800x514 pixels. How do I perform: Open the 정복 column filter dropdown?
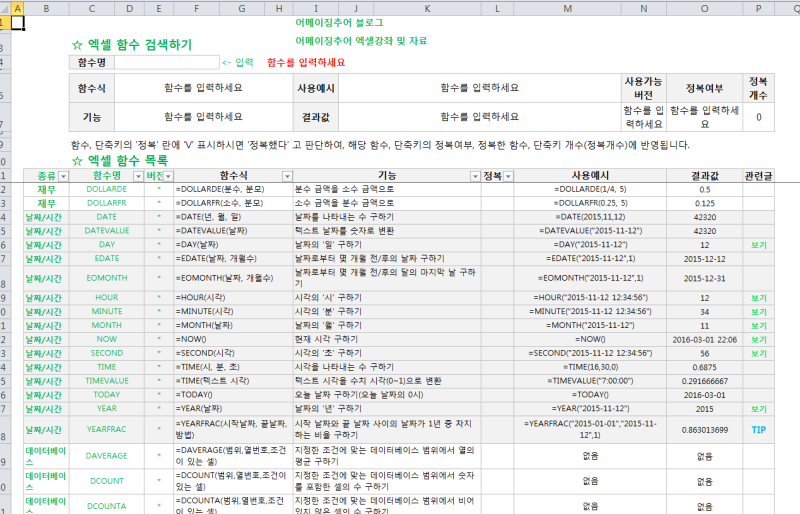[508, 176]
